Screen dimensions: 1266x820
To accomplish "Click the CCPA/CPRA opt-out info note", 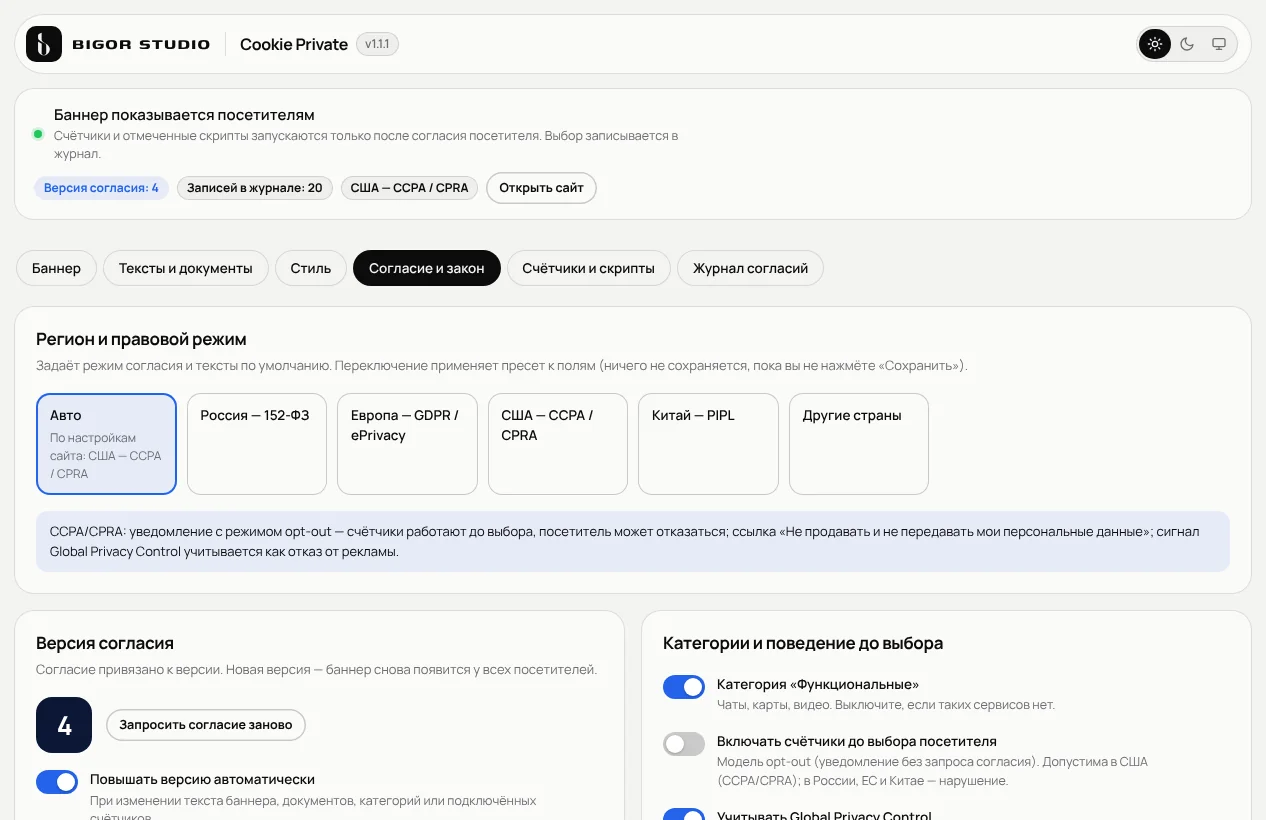I will (633, 542).
